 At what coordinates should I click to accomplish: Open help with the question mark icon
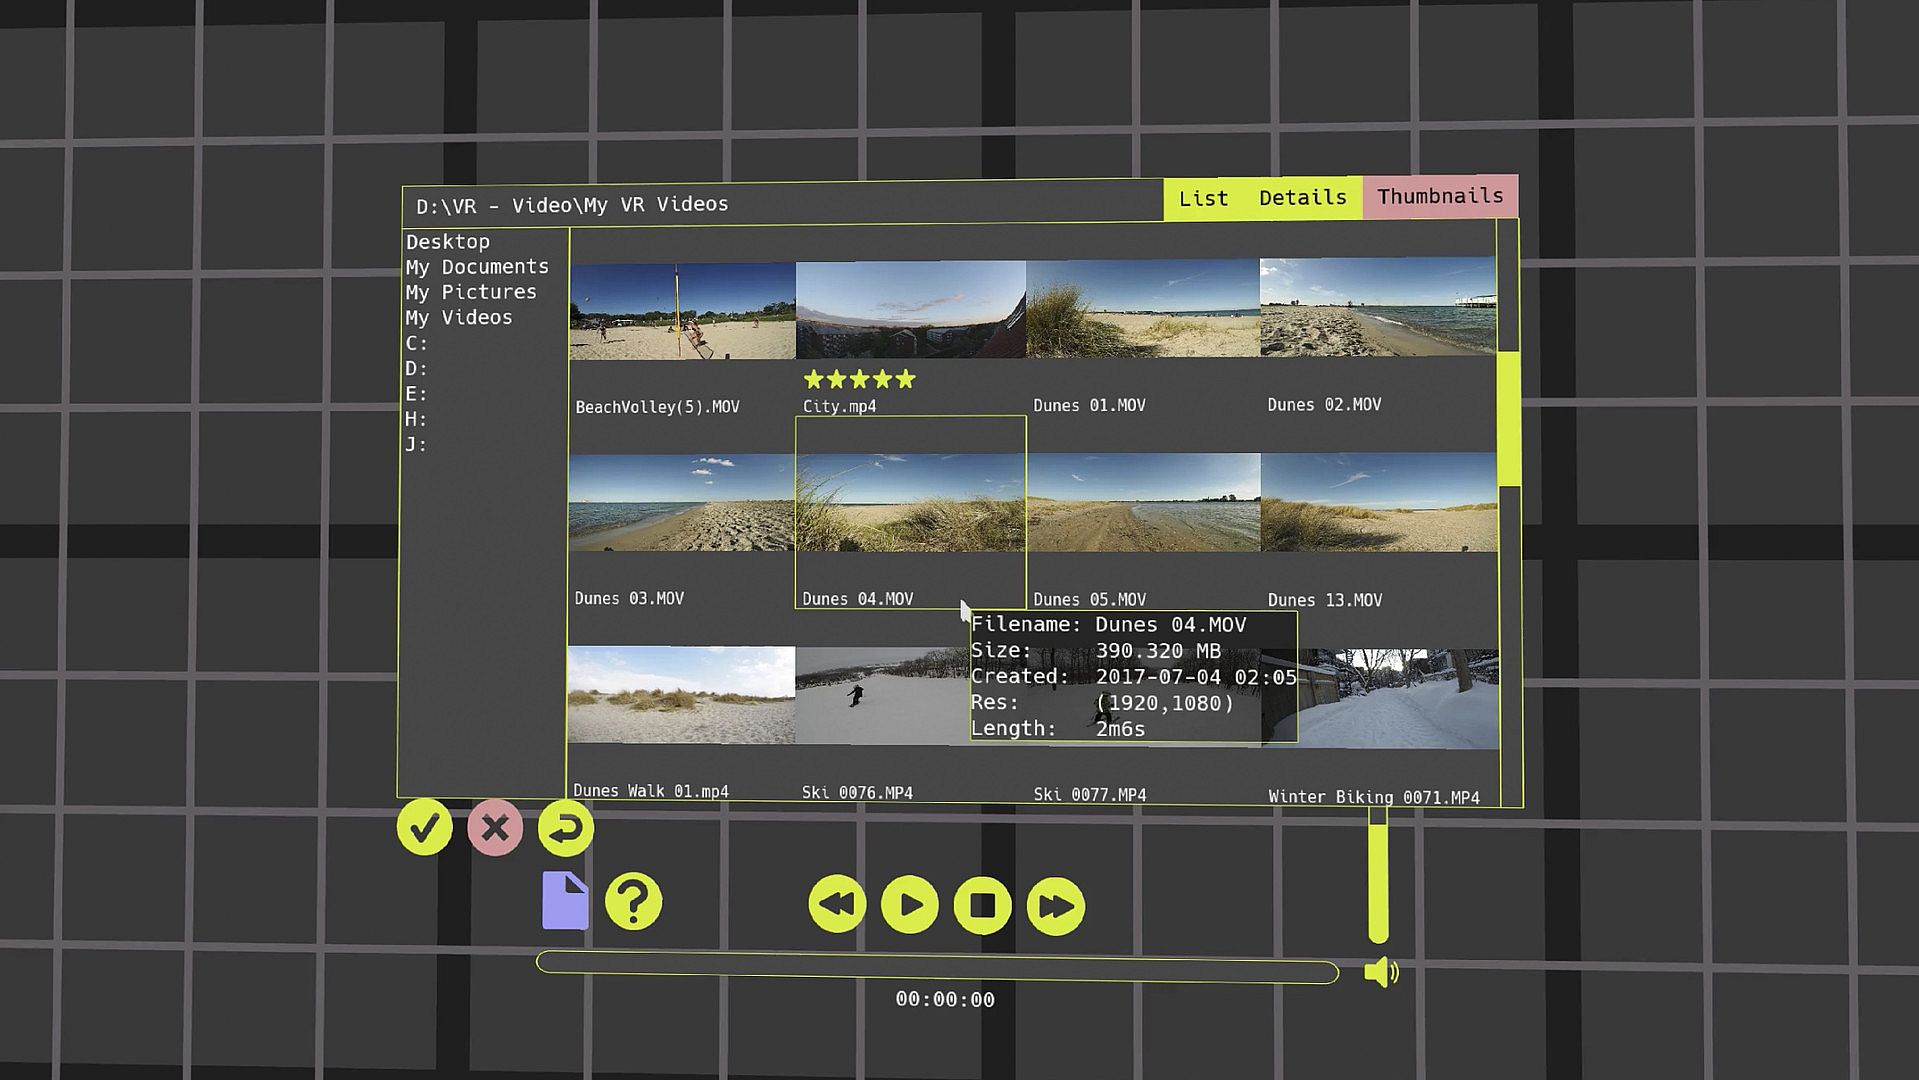[633, 902]
